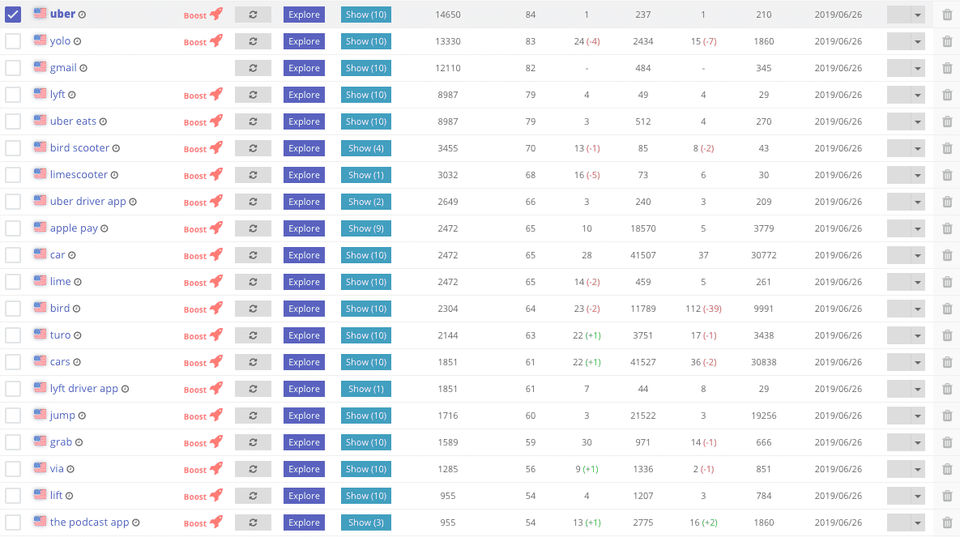Boost the yolo keyword

203,41
